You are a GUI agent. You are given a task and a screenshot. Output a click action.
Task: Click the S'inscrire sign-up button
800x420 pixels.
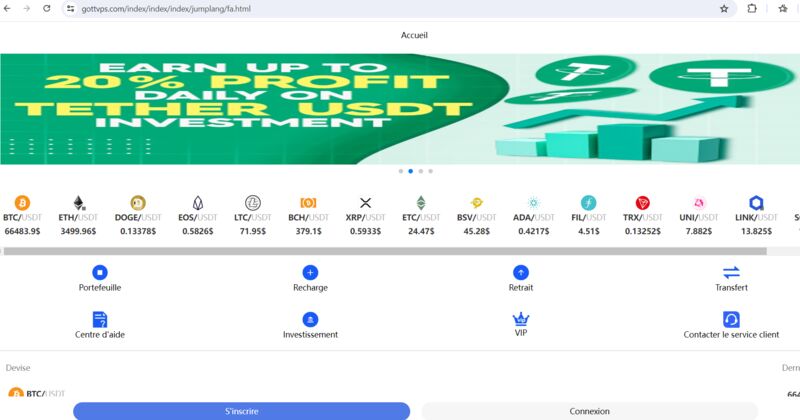241,411
